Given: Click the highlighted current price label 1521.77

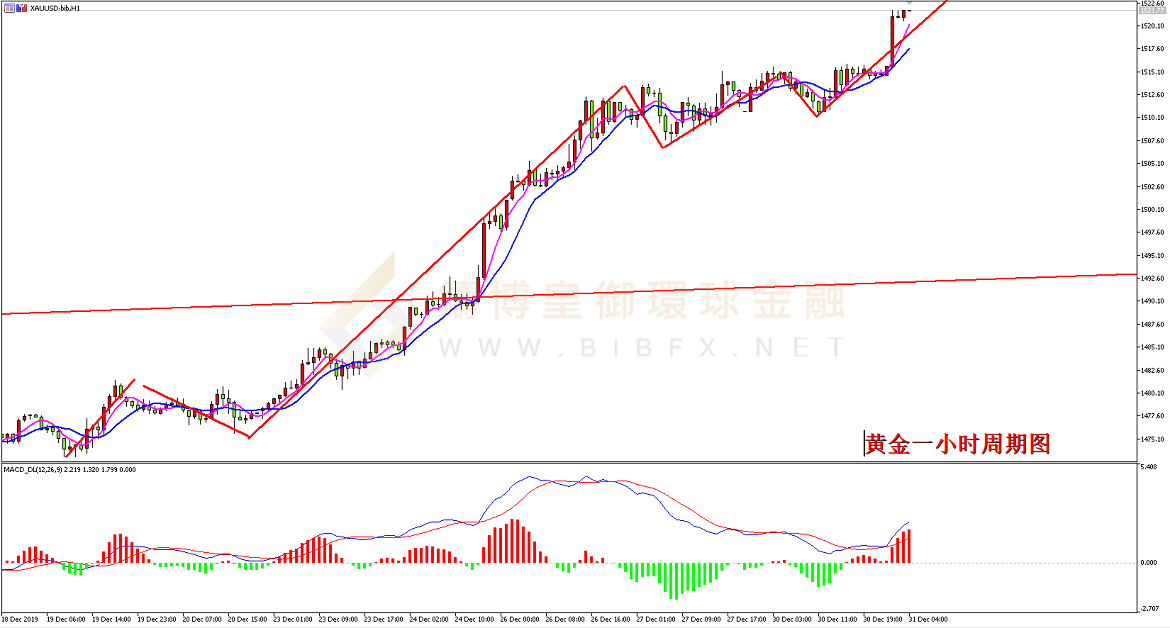Looking at the screenshot, I should pos(1152,11).
